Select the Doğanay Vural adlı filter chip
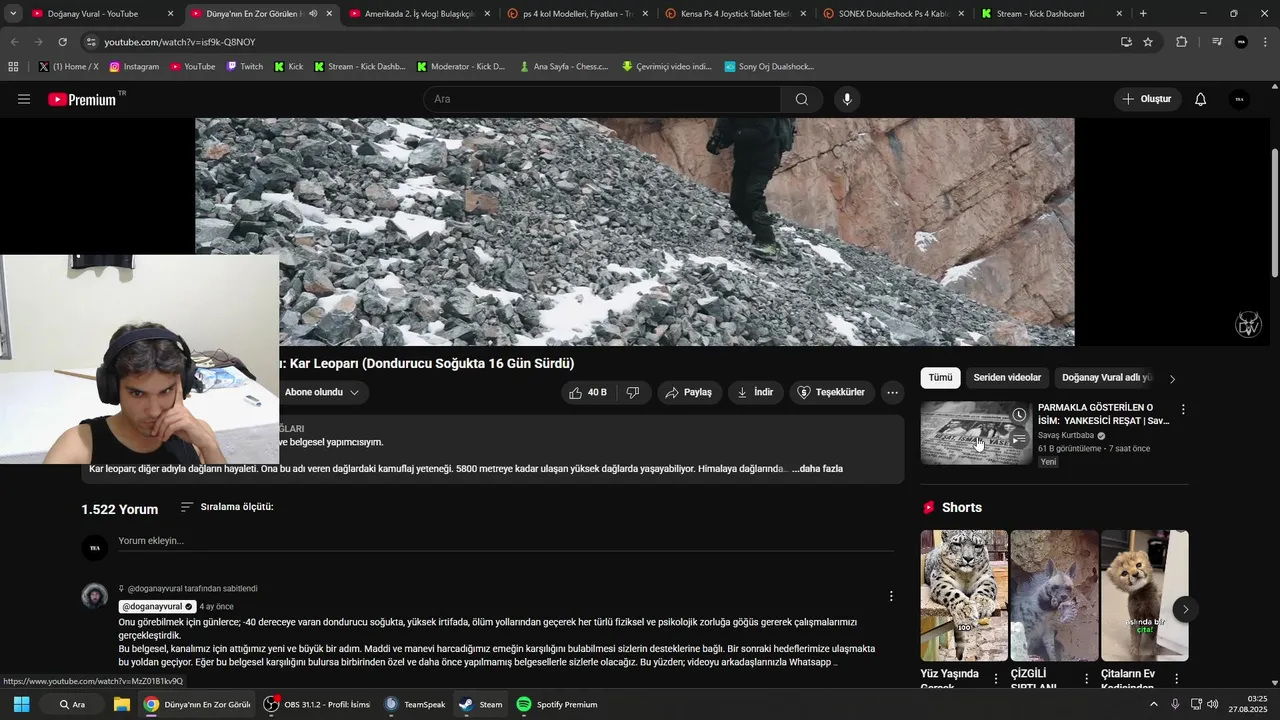The image size is (1280, 720). point(1107,378)
